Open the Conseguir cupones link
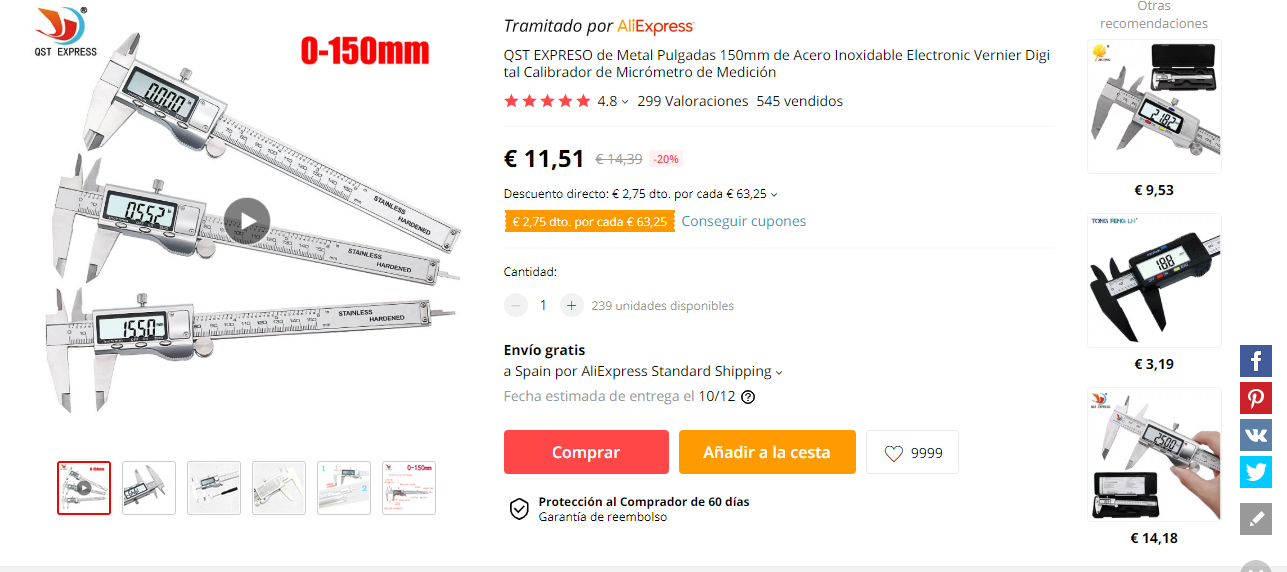This screenshot has height=572, width=1287. point(744,221)
